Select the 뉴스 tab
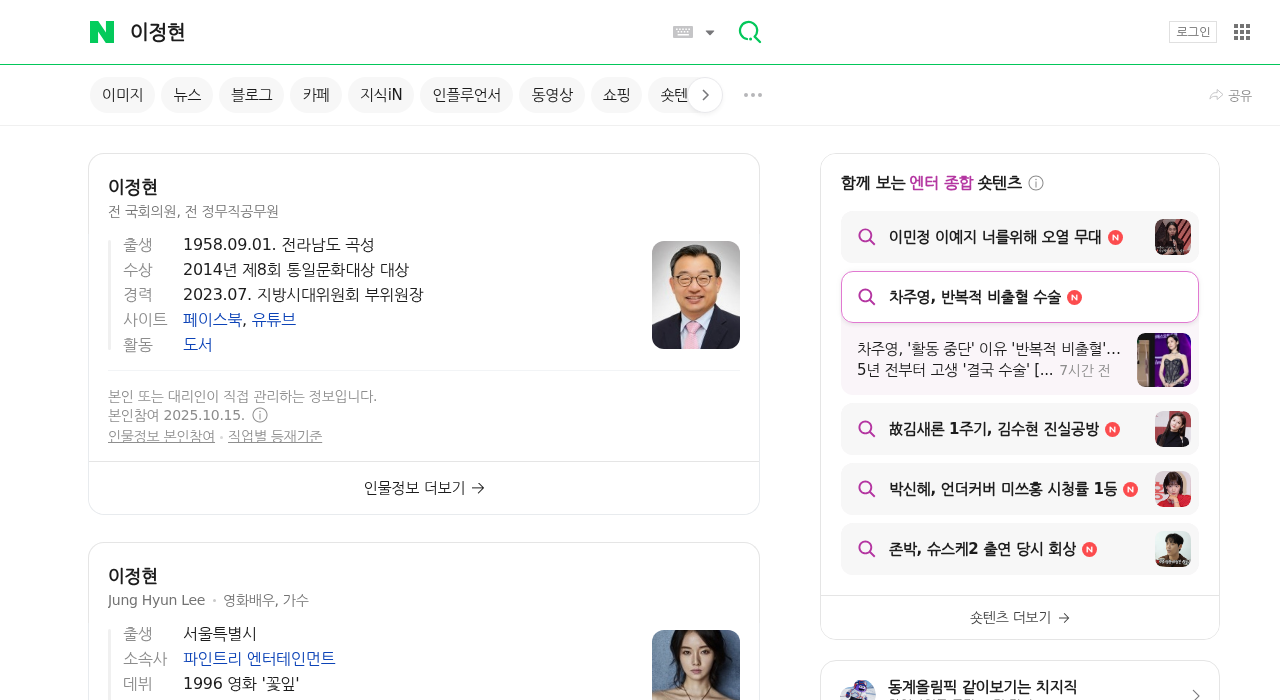Image resolution: width=1280 pixels, height=700 pixels. (186, 94)
